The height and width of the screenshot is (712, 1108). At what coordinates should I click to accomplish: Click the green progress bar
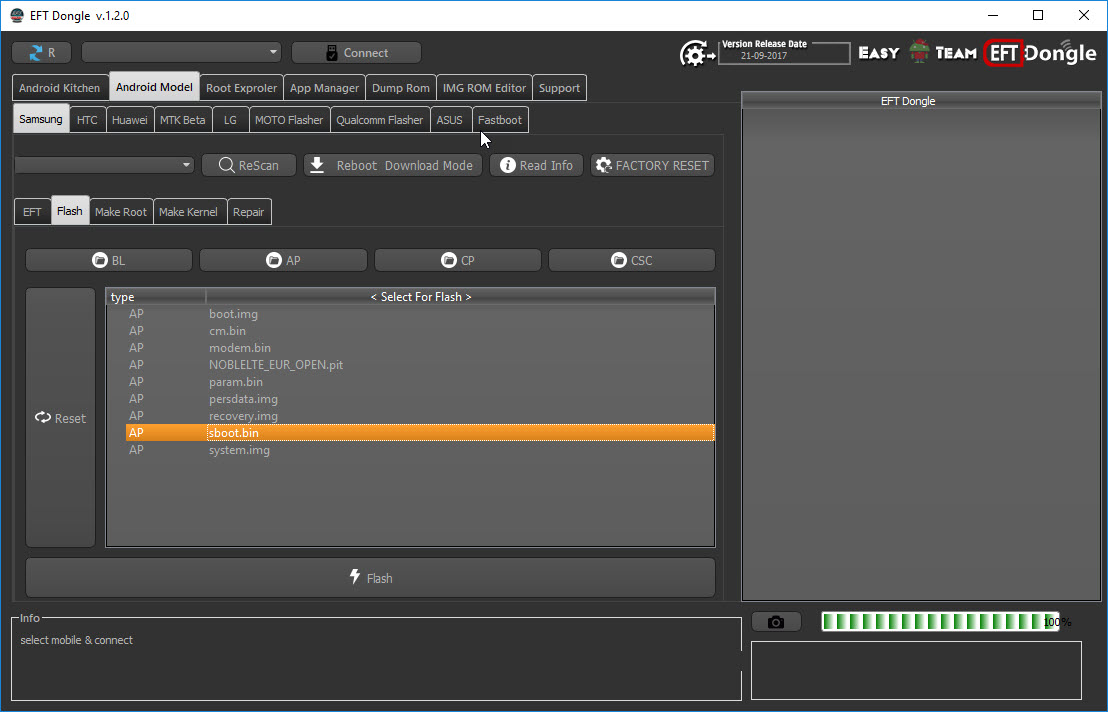[x=940, y=622]
